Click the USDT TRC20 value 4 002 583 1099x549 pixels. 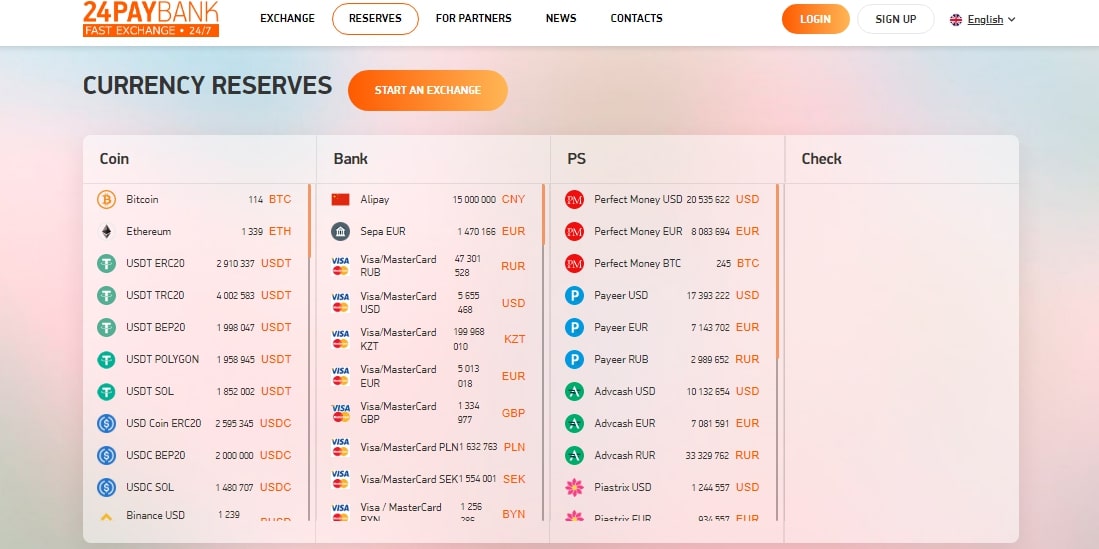tap(236, 296)
